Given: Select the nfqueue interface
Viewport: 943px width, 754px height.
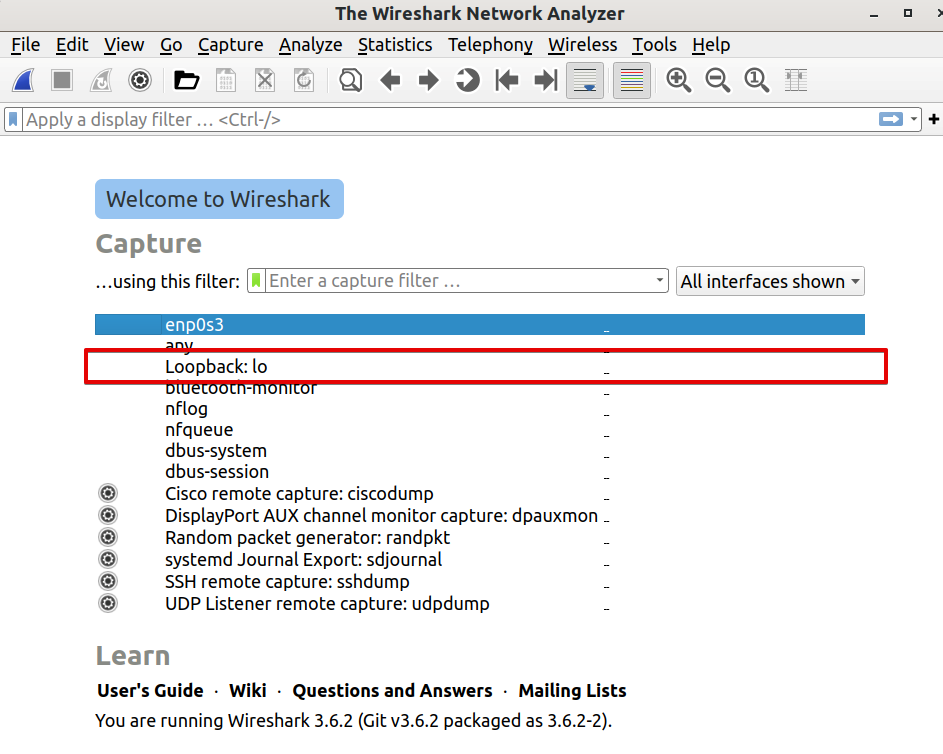Looking at the screenshot, I should coord(479,430).
